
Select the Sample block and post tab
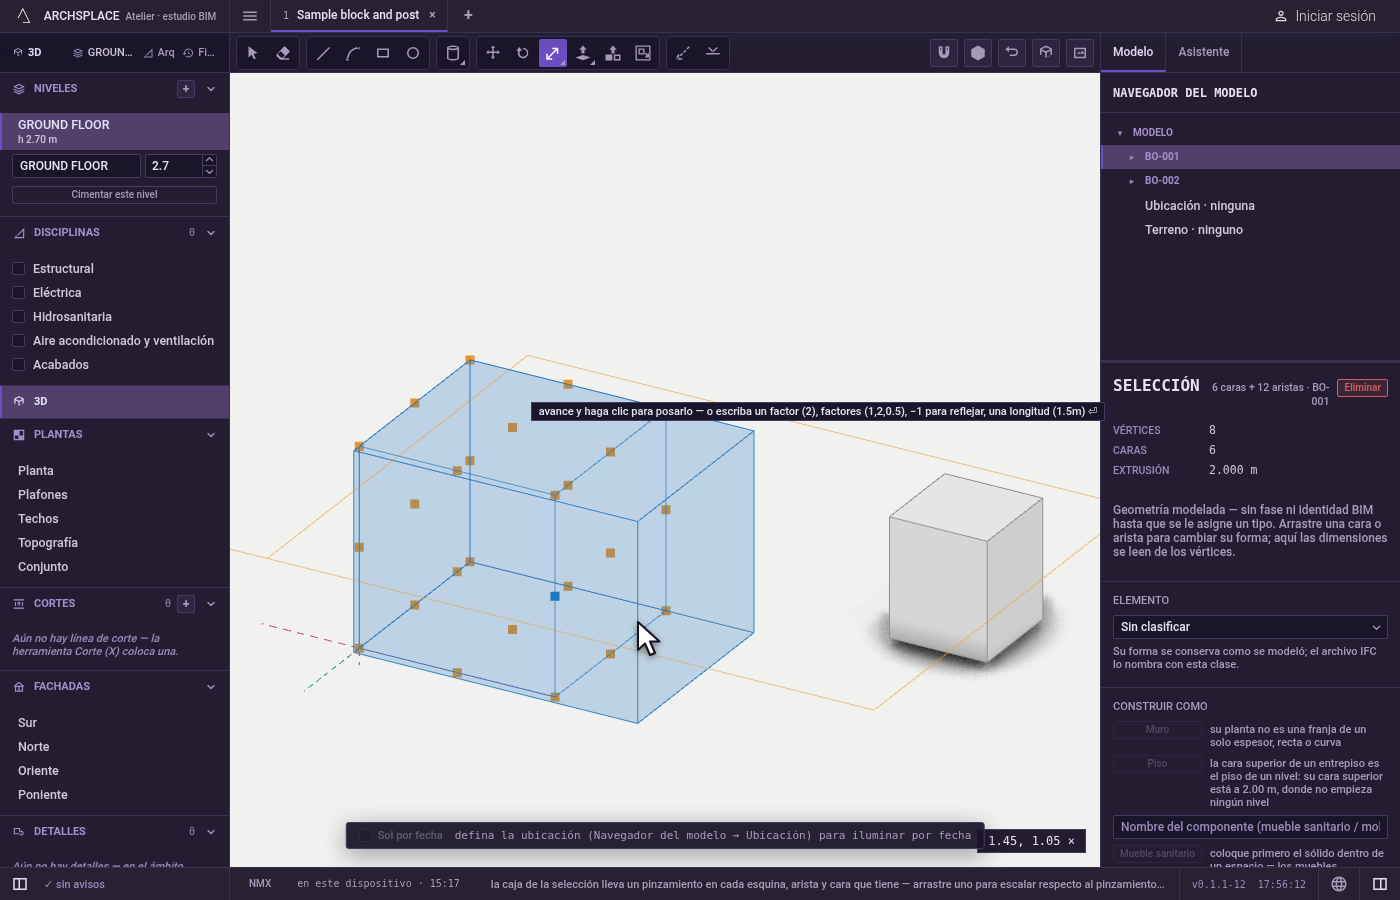click(x=358, y=15)
